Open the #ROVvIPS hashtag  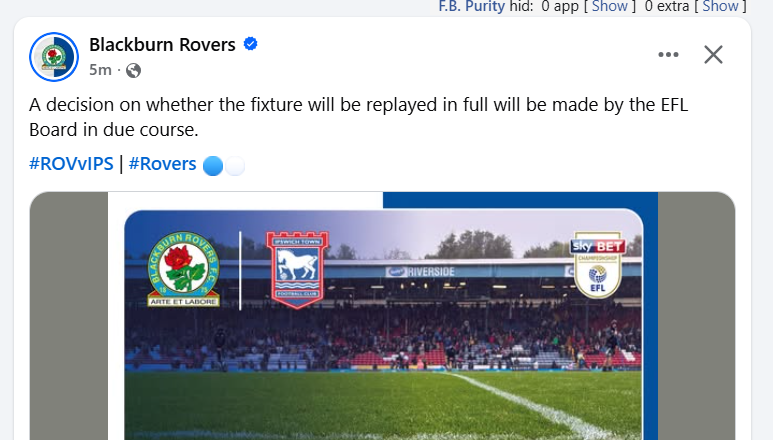(71, 164)
